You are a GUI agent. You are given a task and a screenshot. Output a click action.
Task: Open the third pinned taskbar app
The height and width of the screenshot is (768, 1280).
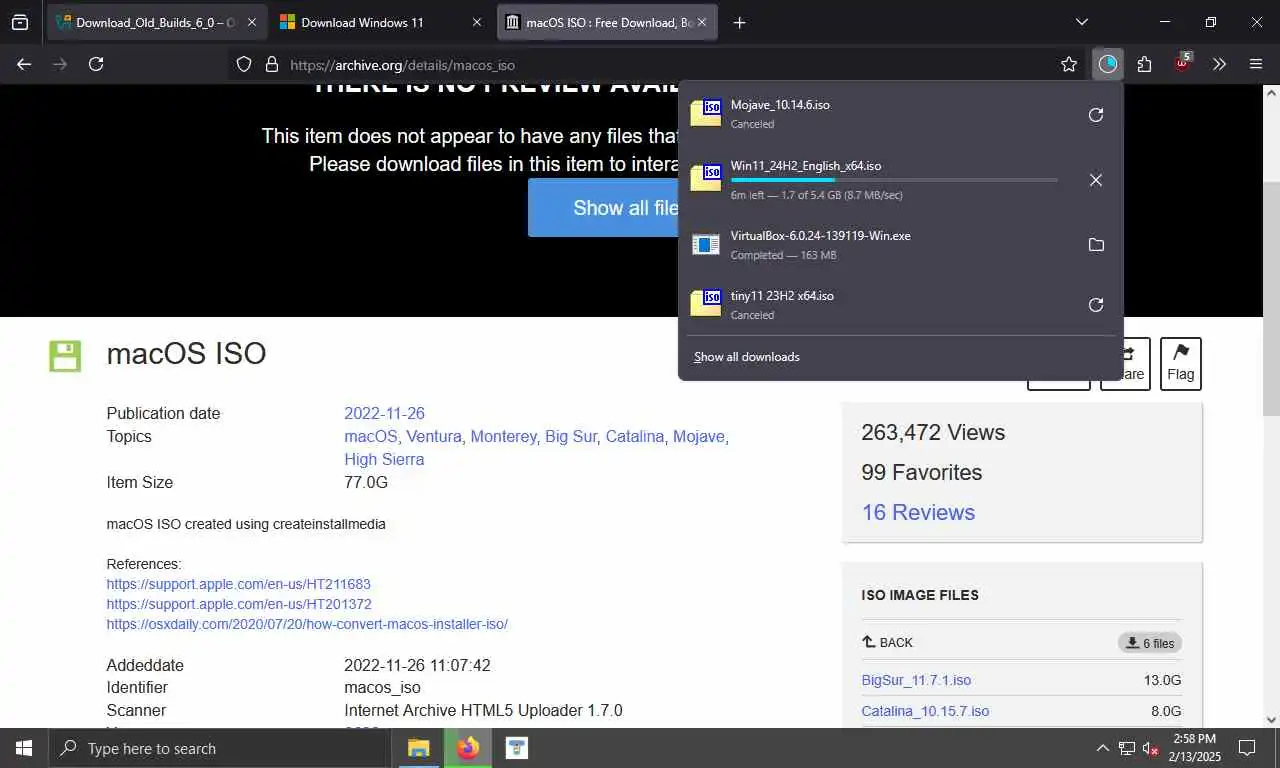tap(516, 748)
